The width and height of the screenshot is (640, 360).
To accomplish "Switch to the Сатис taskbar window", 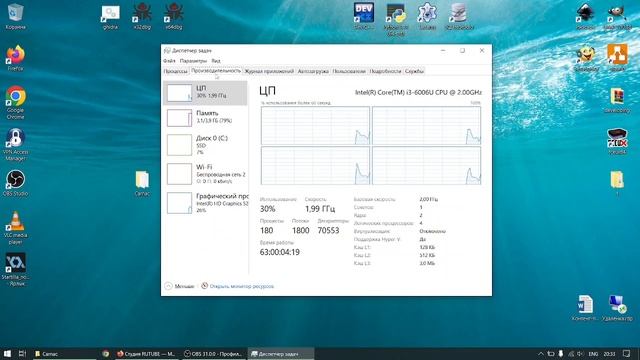I will point(65,353).
